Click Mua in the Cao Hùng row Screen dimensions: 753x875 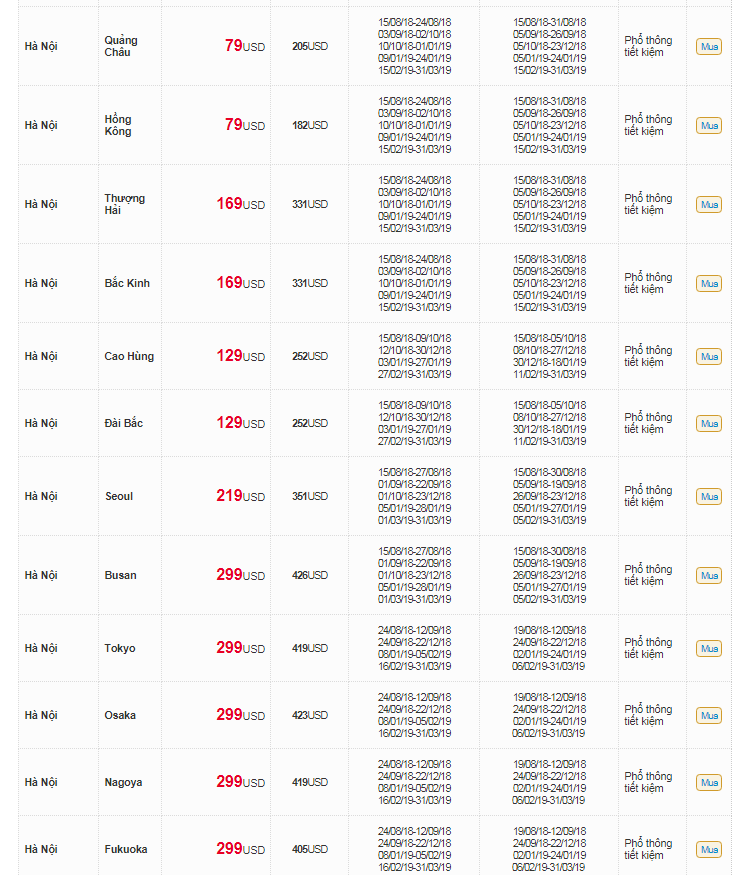click(708, 356)
